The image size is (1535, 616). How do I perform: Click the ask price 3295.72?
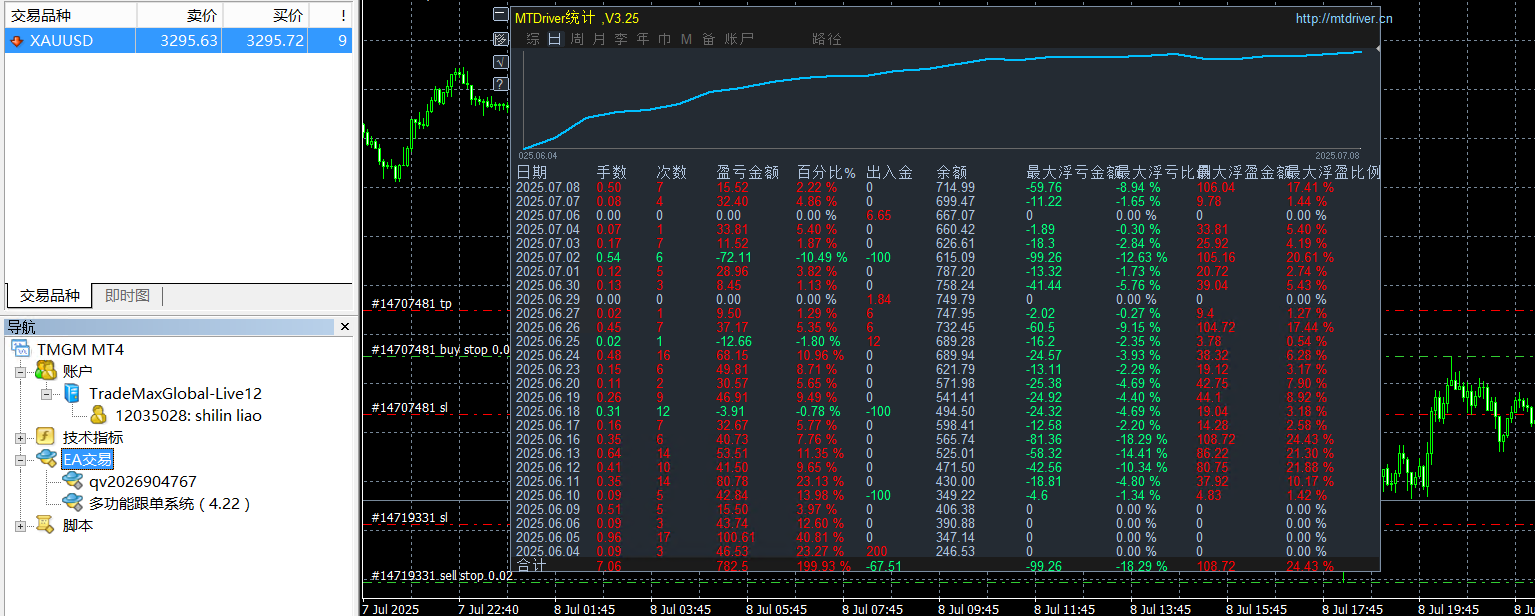pyautogui.click(x=275, y=41)
